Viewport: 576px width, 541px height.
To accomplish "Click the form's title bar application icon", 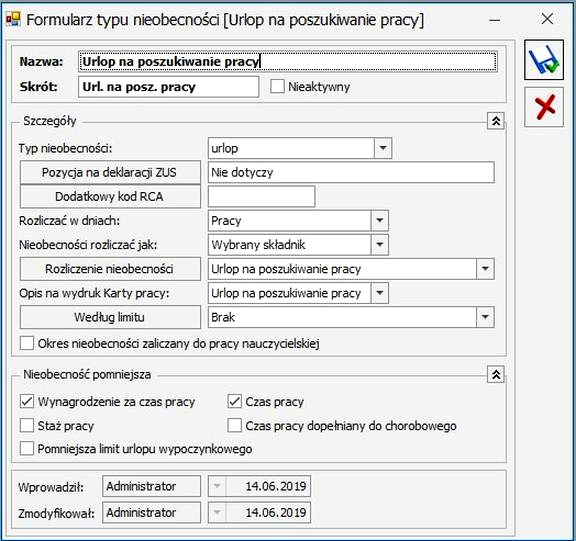I will point(13,19).
